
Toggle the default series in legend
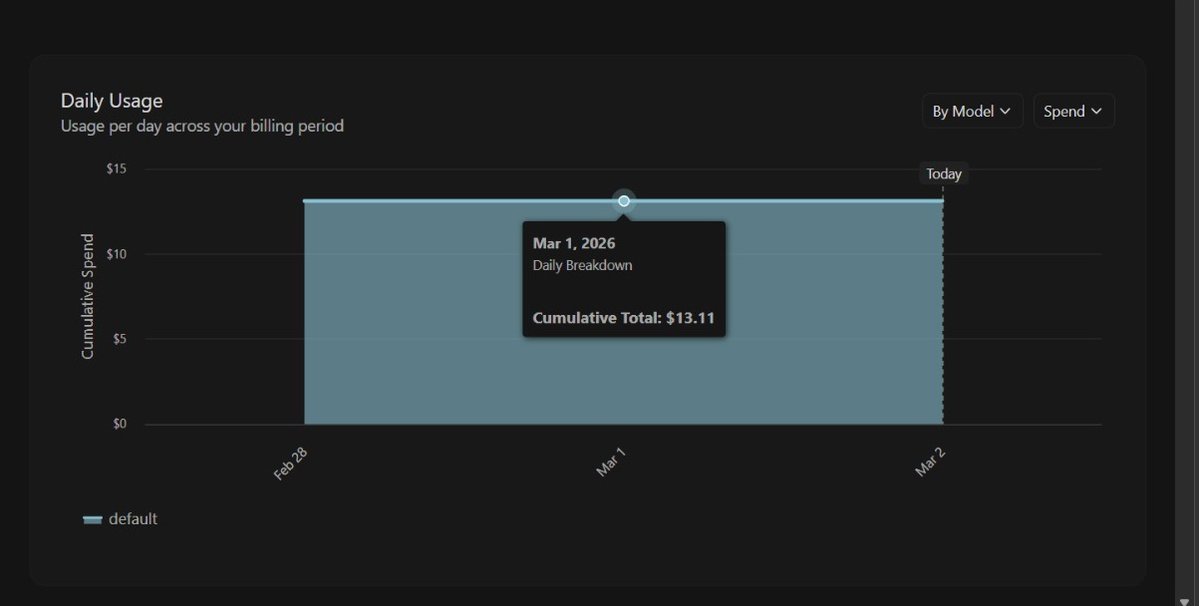click(x=120, y=519)
